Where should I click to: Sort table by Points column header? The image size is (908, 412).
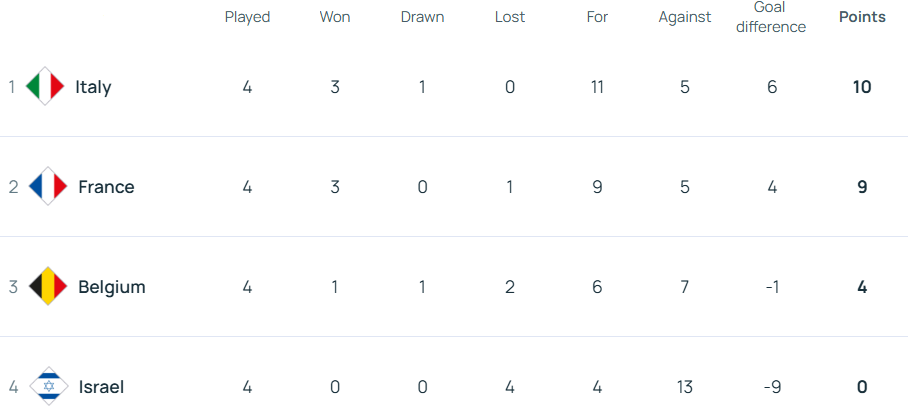pos(861,17)
